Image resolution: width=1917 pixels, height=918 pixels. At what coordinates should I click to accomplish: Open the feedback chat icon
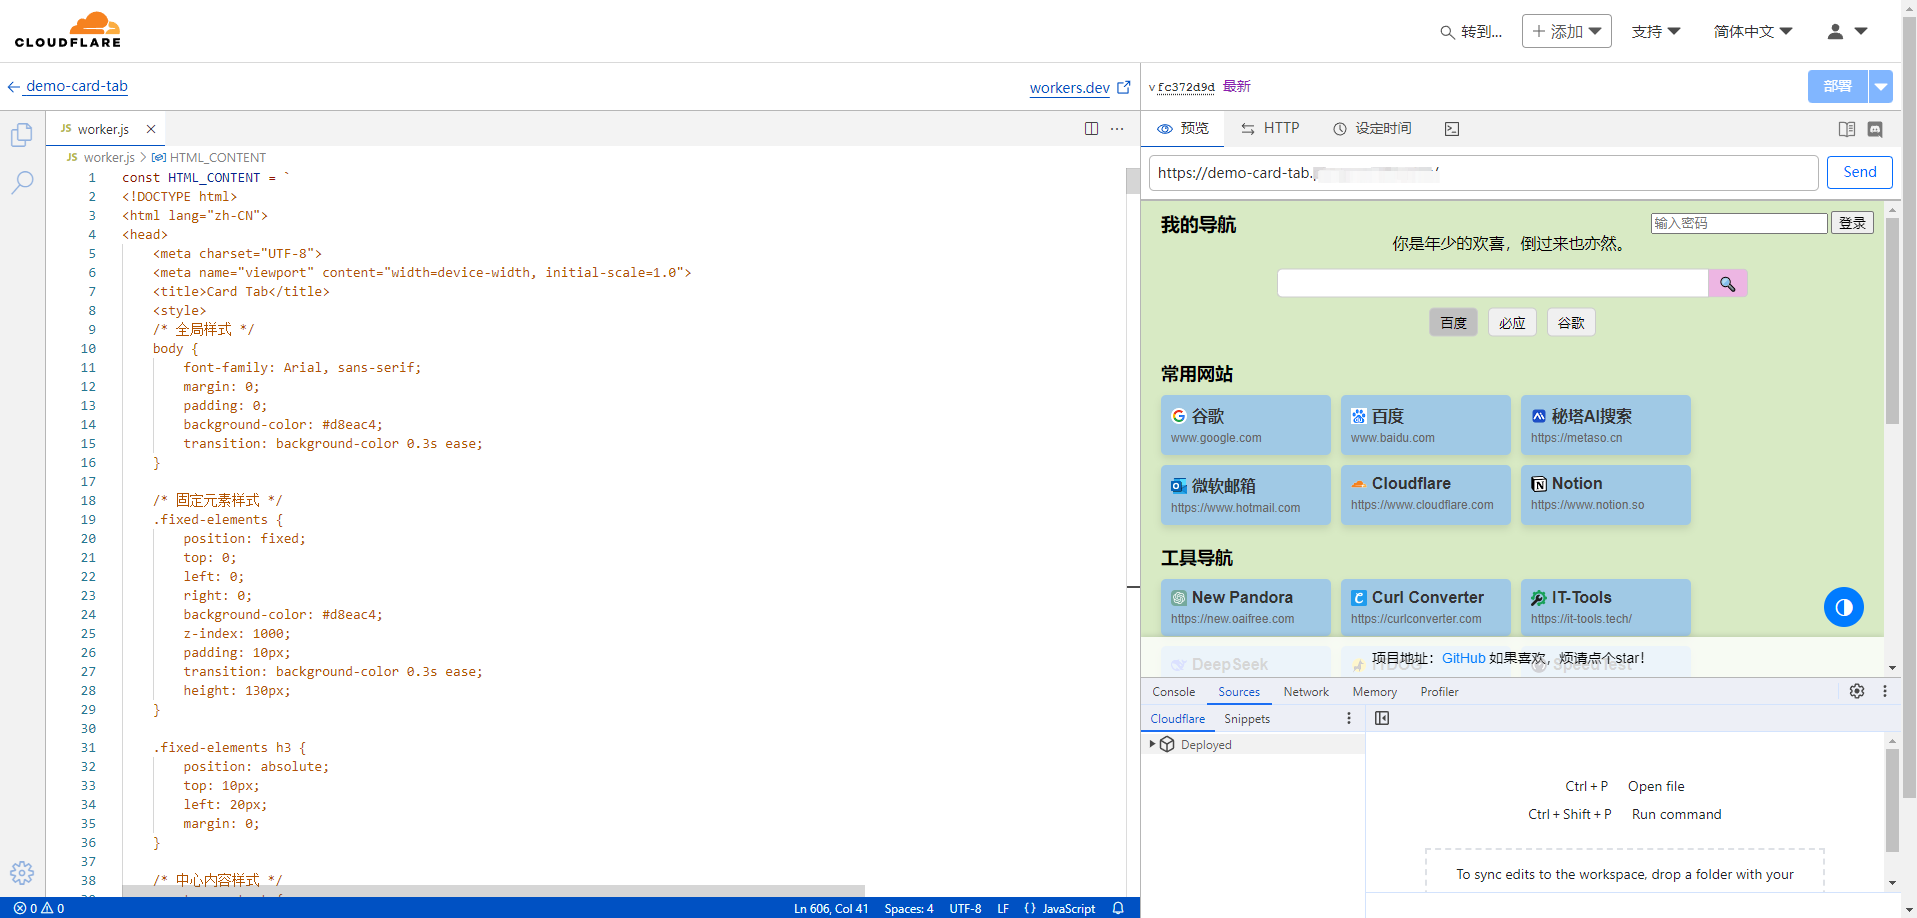1875,129
